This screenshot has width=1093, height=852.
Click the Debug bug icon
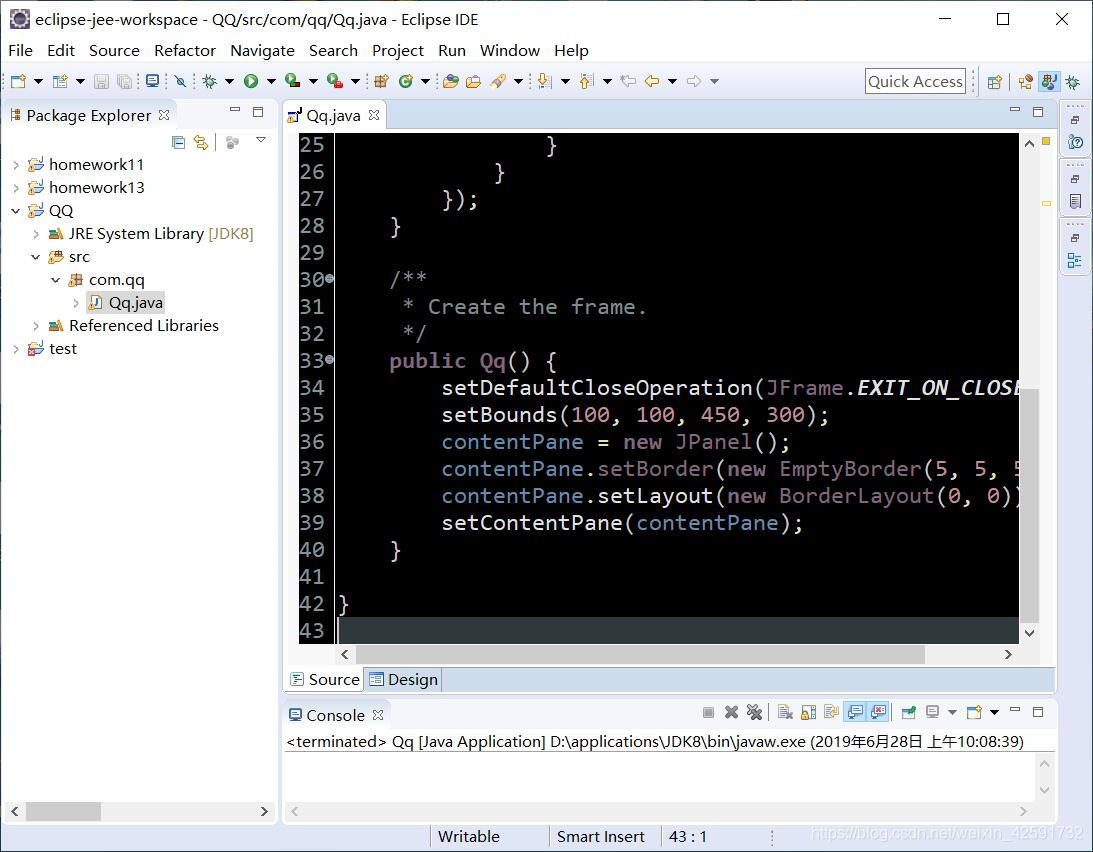pyautogui.click(x=209, y=82)
